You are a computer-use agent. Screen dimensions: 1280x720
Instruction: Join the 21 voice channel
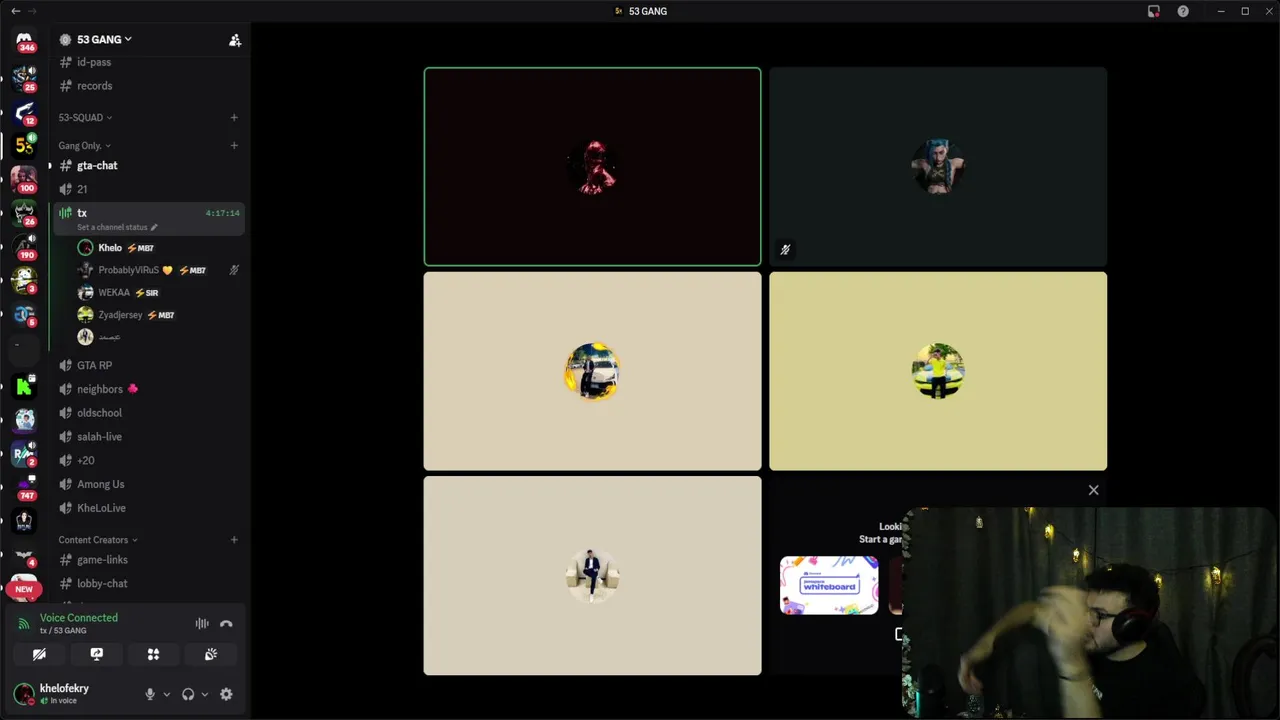pos(148,189)
